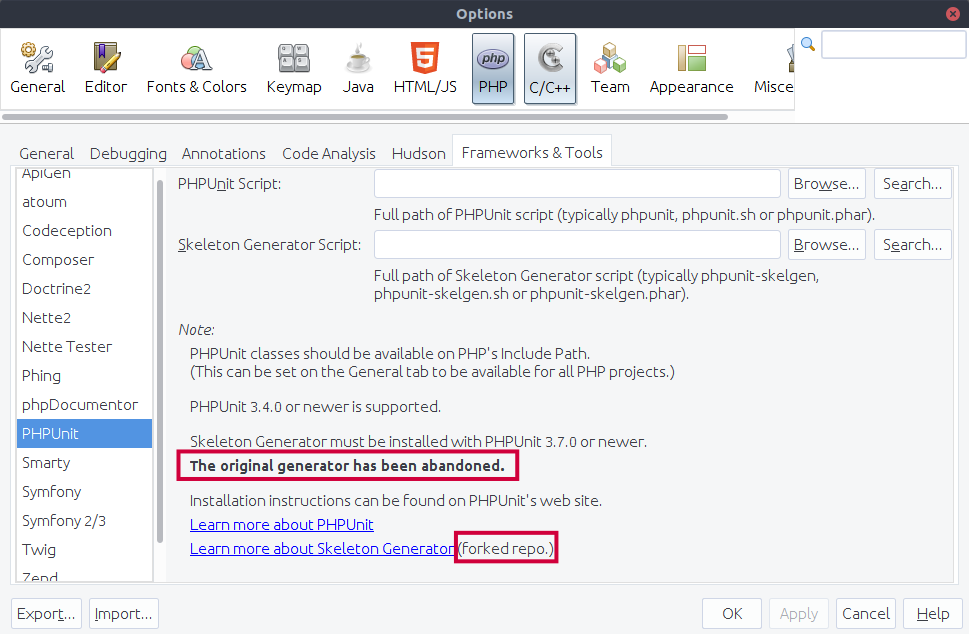Select ApiGen in the frameworks list
The height and width of the screenshot is (634, 969).
click(x=84, y=174)
